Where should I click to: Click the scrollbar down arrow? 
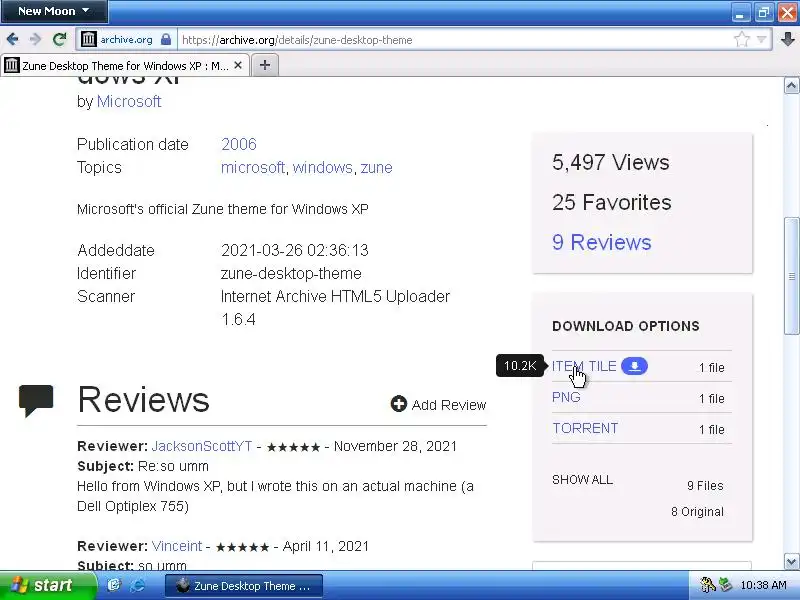[791, 562]
